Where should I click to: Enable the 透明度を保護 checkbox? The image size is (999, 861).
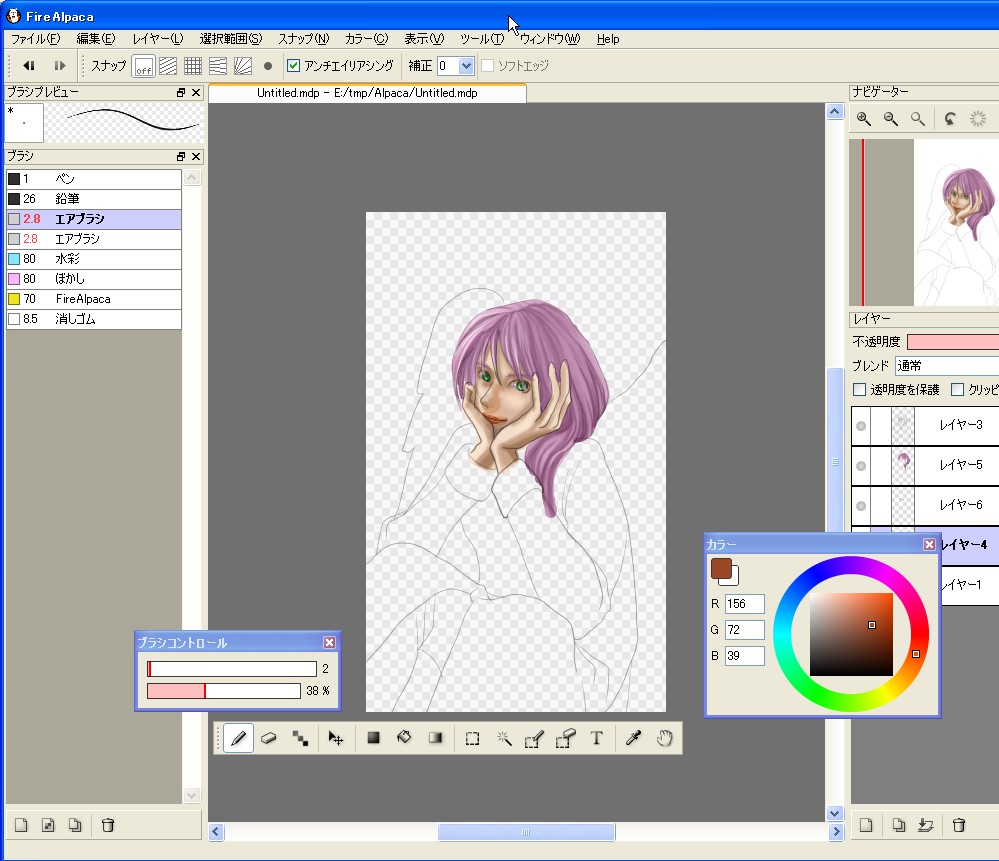coord(859,389)
